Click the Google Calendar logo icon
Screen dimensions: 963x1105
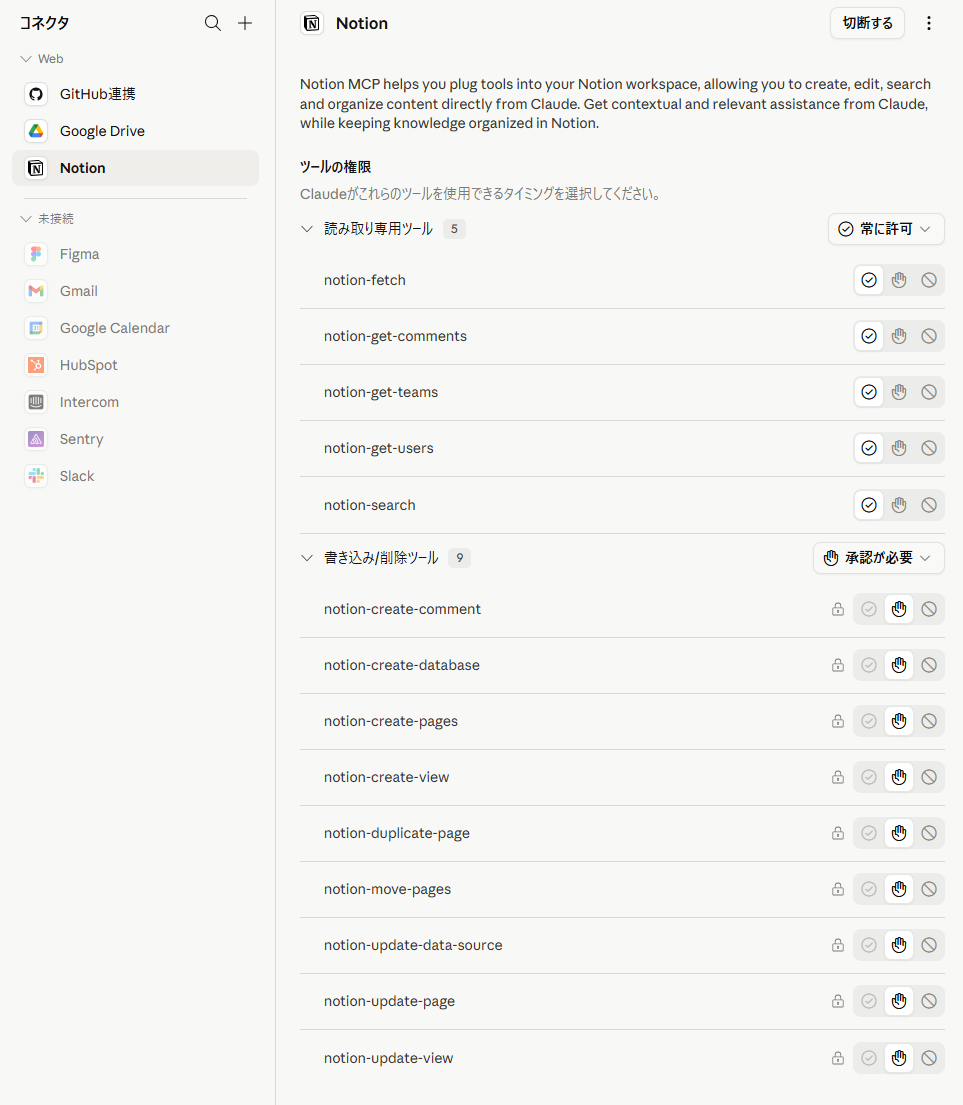click(x=36, y=328)
